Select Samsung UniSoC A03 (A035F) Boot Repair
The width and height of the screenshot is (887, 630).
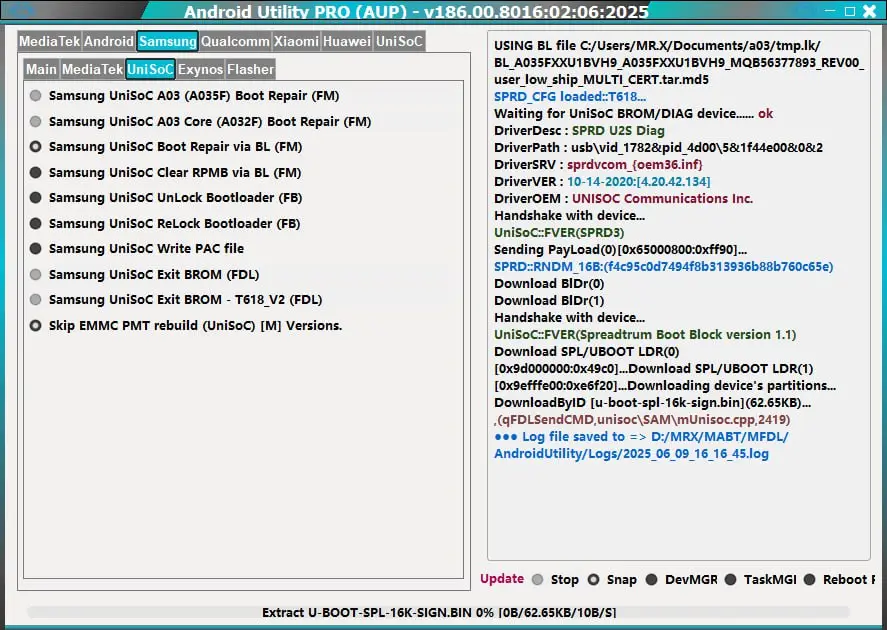[x=184, y=96]
